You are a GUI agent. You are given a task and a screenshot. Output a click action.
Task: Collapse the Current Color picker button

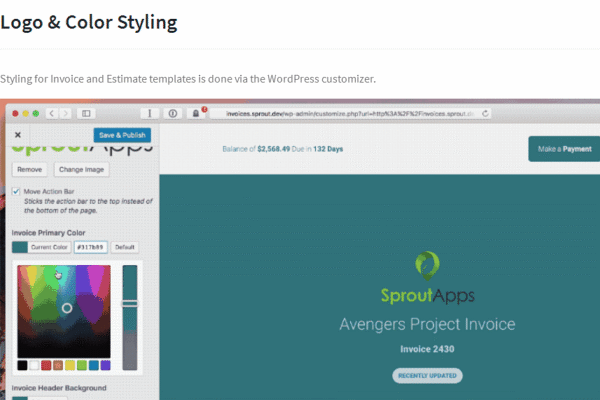40,247
